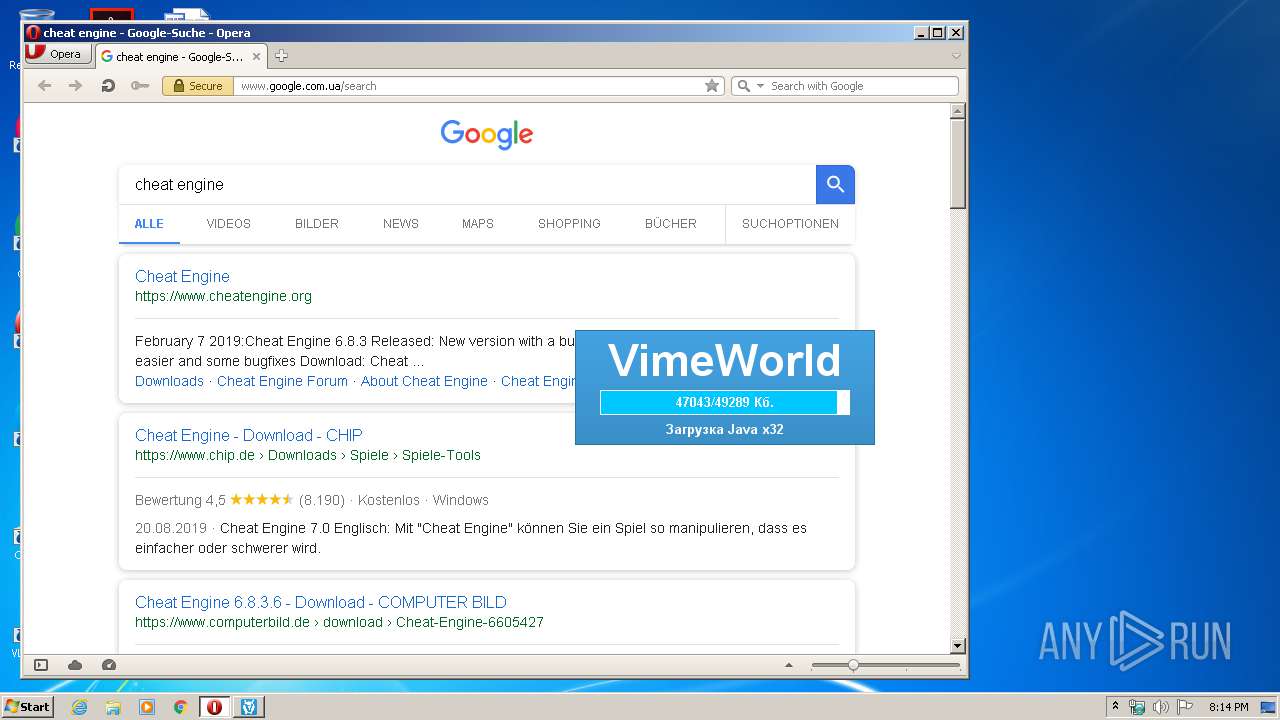Click the VimeWorld download progress bar
Screen dimensions: 1280x720
(x=725, y=402)
